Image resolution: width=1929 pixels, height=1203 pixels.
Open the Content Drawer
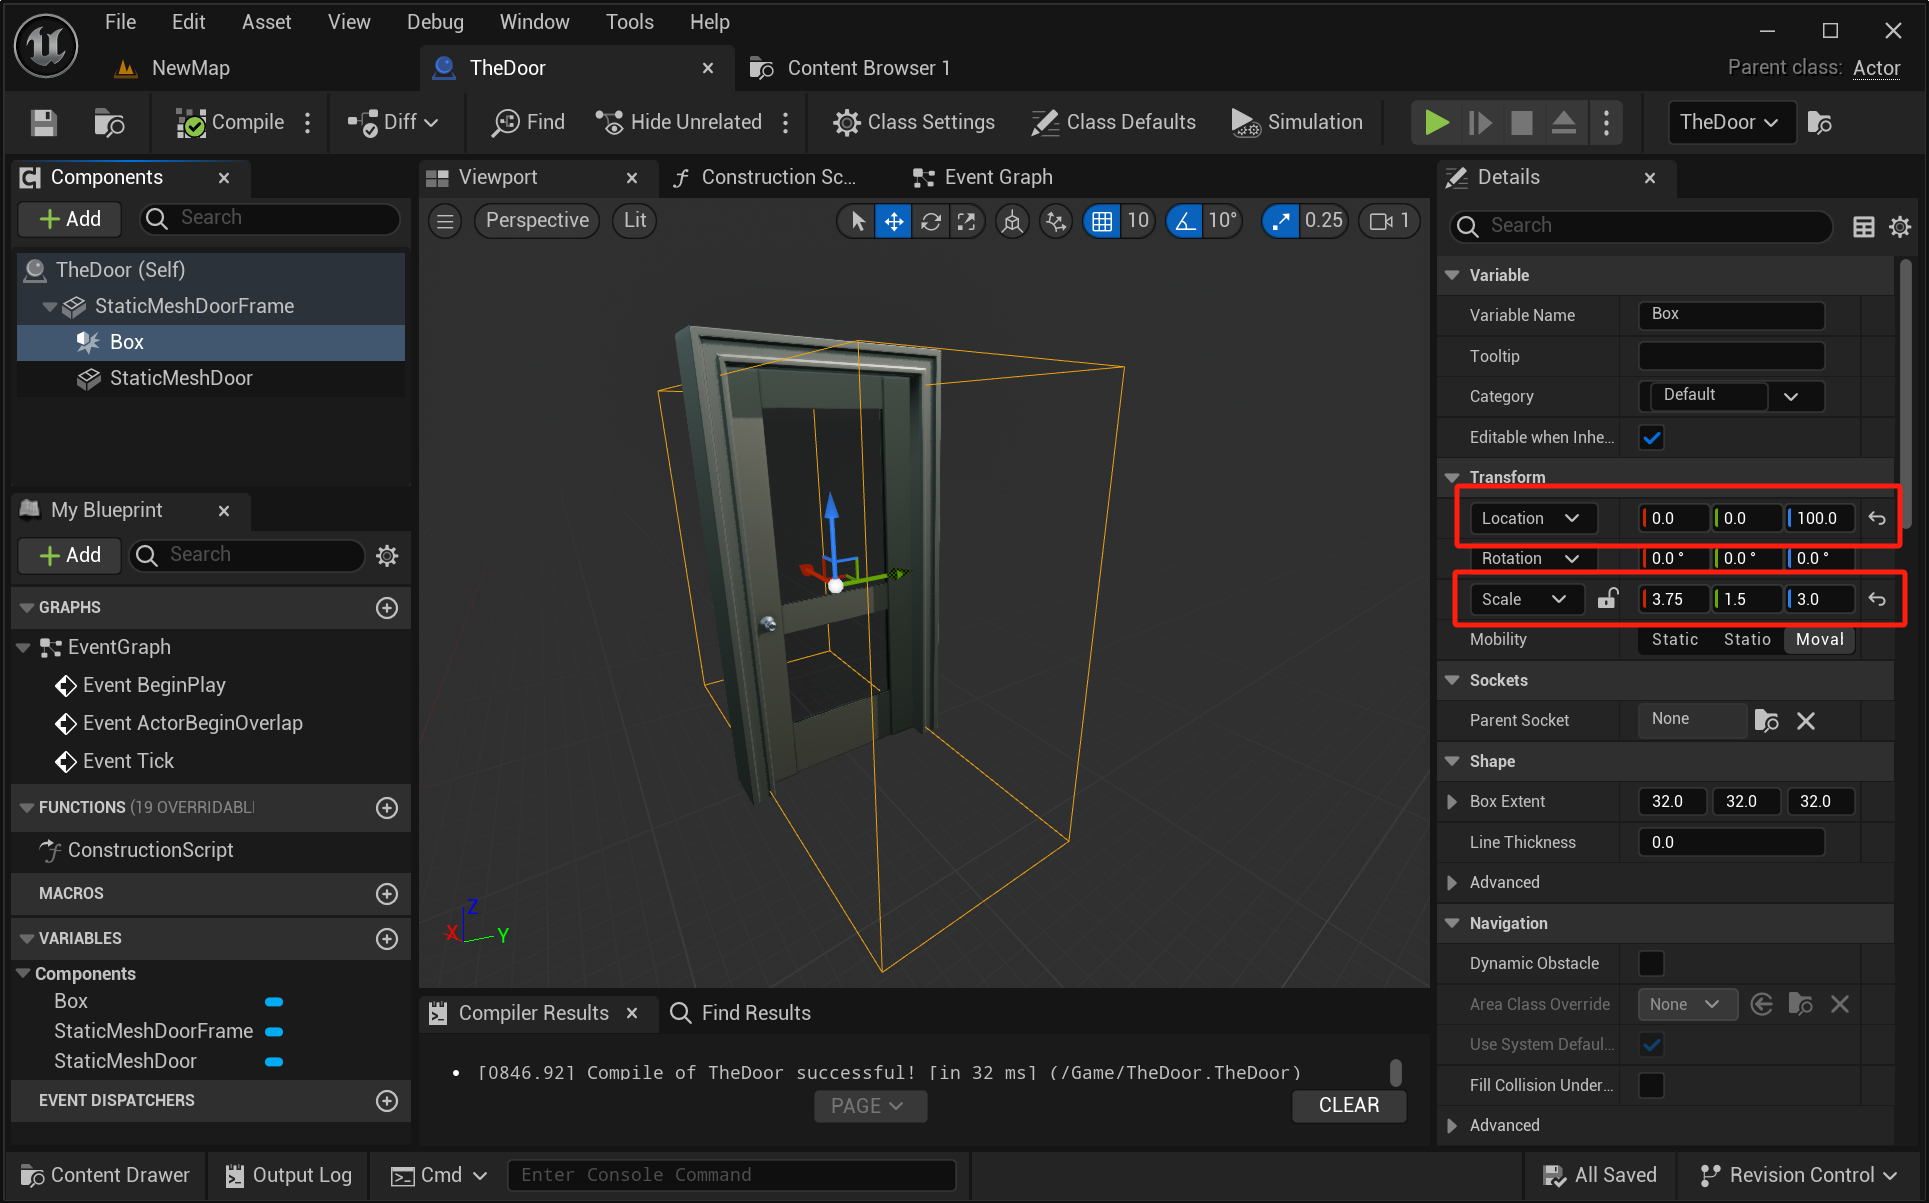(105, 1175)
